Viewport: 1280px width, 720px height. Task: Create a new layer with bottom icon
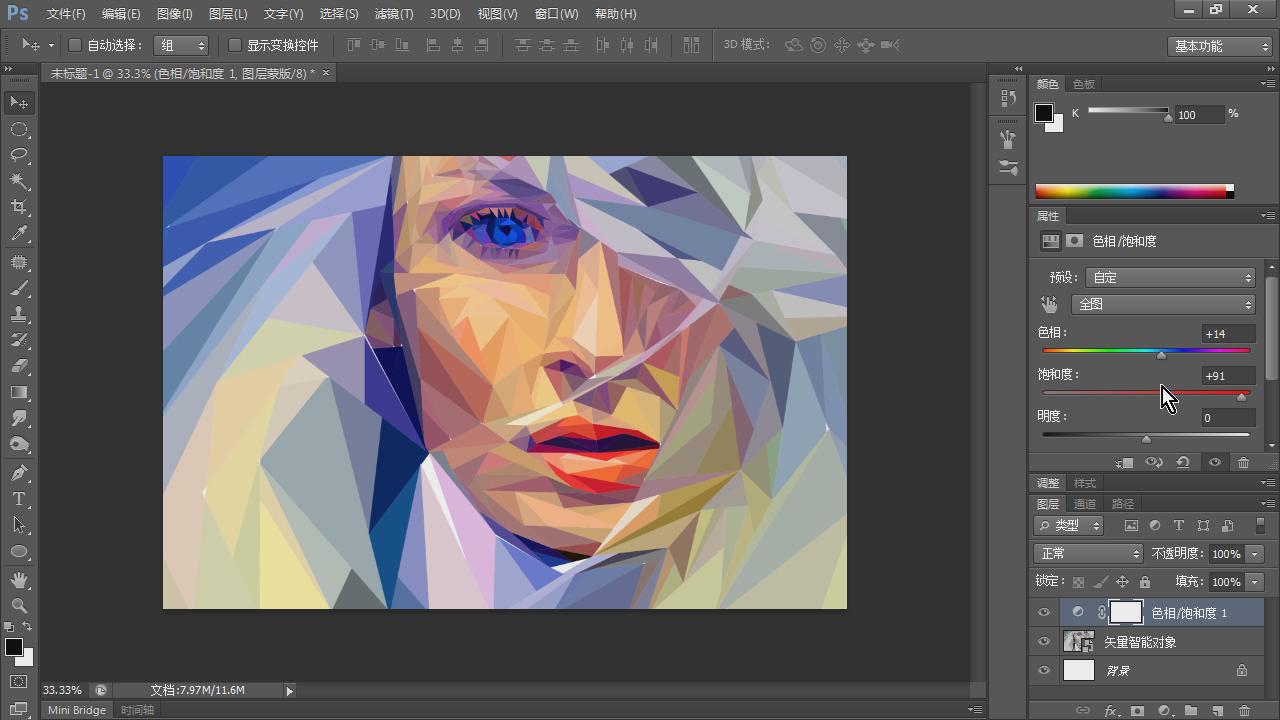click(1217, 710)
